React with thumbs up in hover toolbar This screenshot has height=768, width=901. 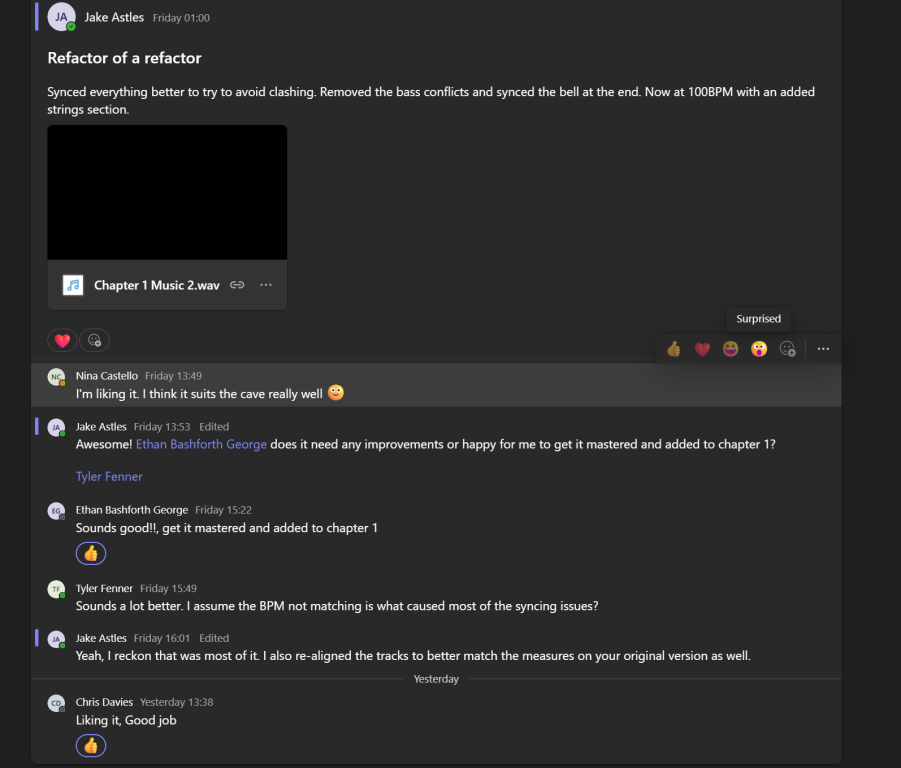click(x=673, y=349)
